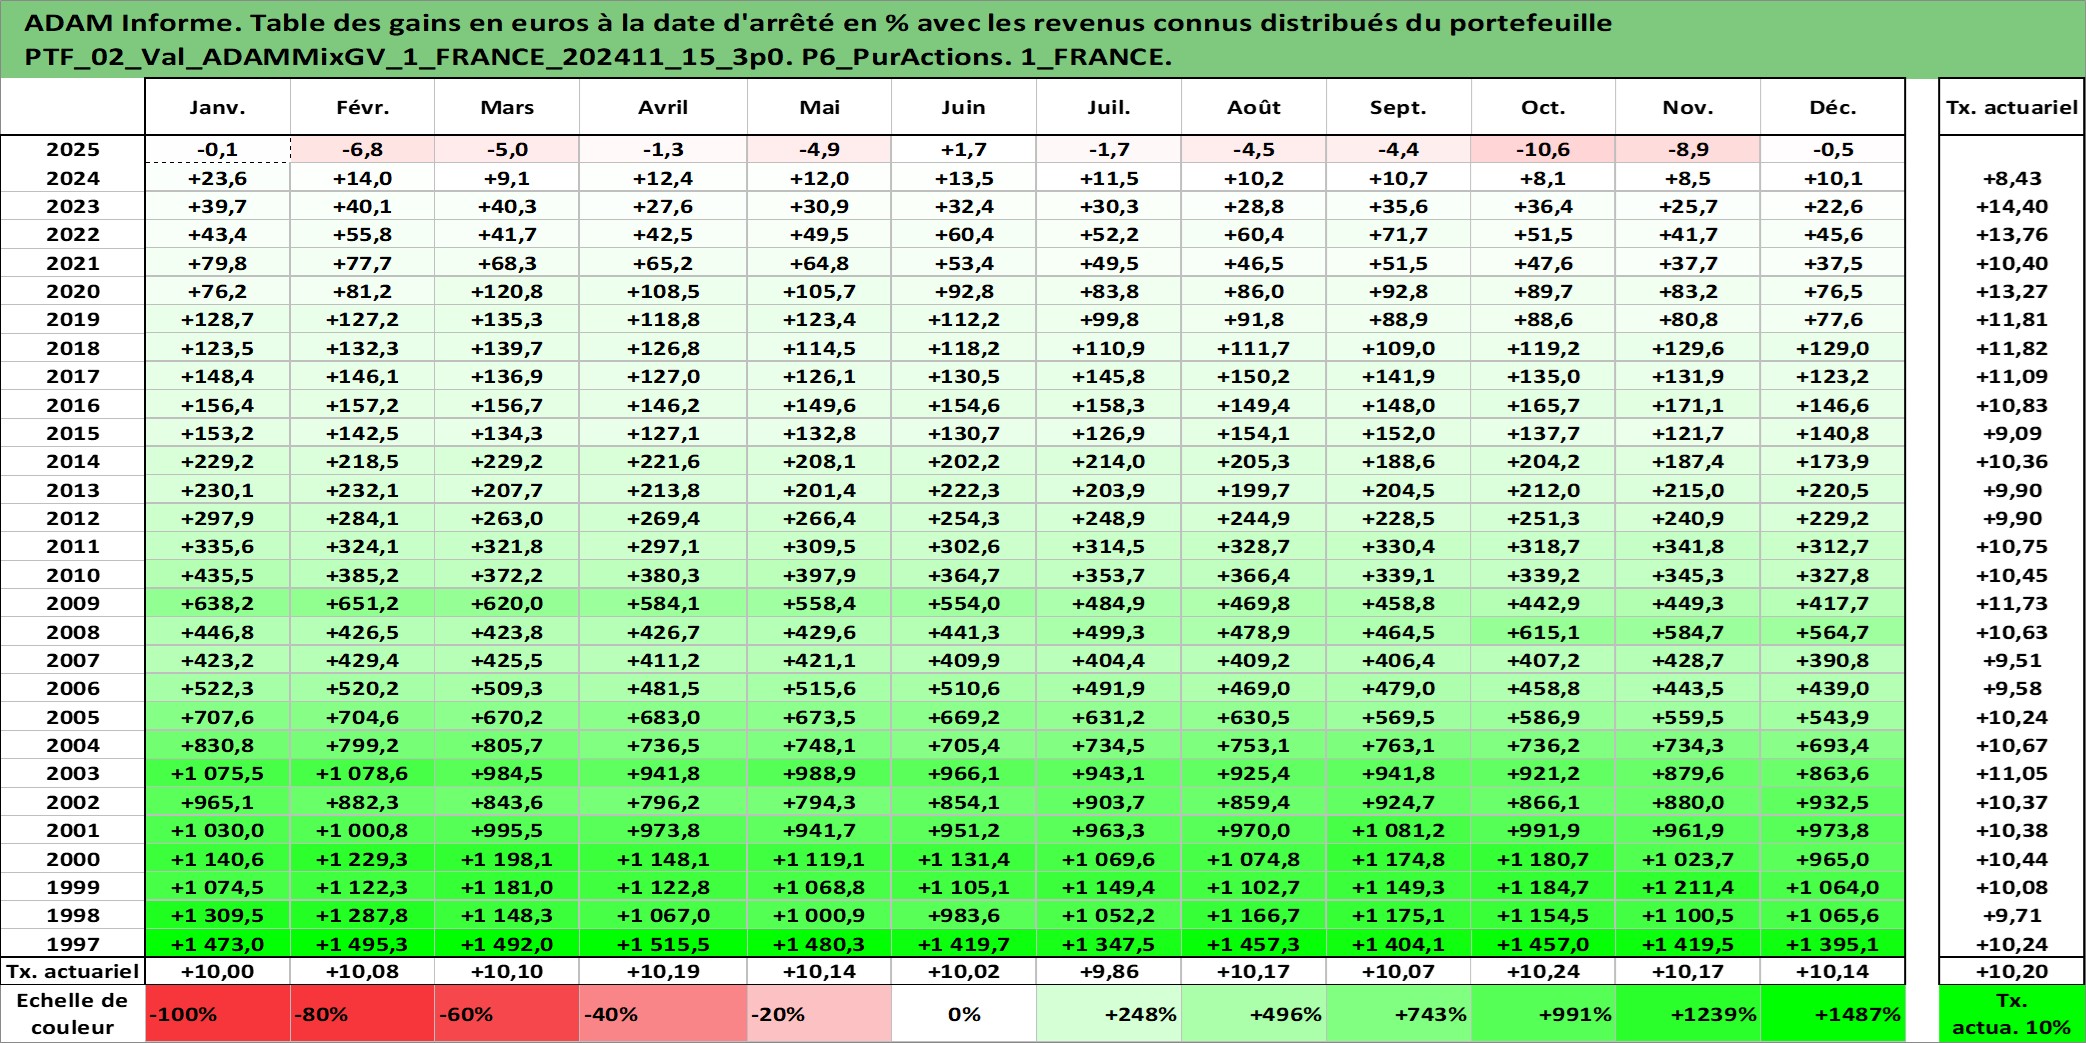This screenshot has width=2086, height=1043.
Task: Select the +171,1 cell in 2016 row
Action: click(x=1688, y=405)
